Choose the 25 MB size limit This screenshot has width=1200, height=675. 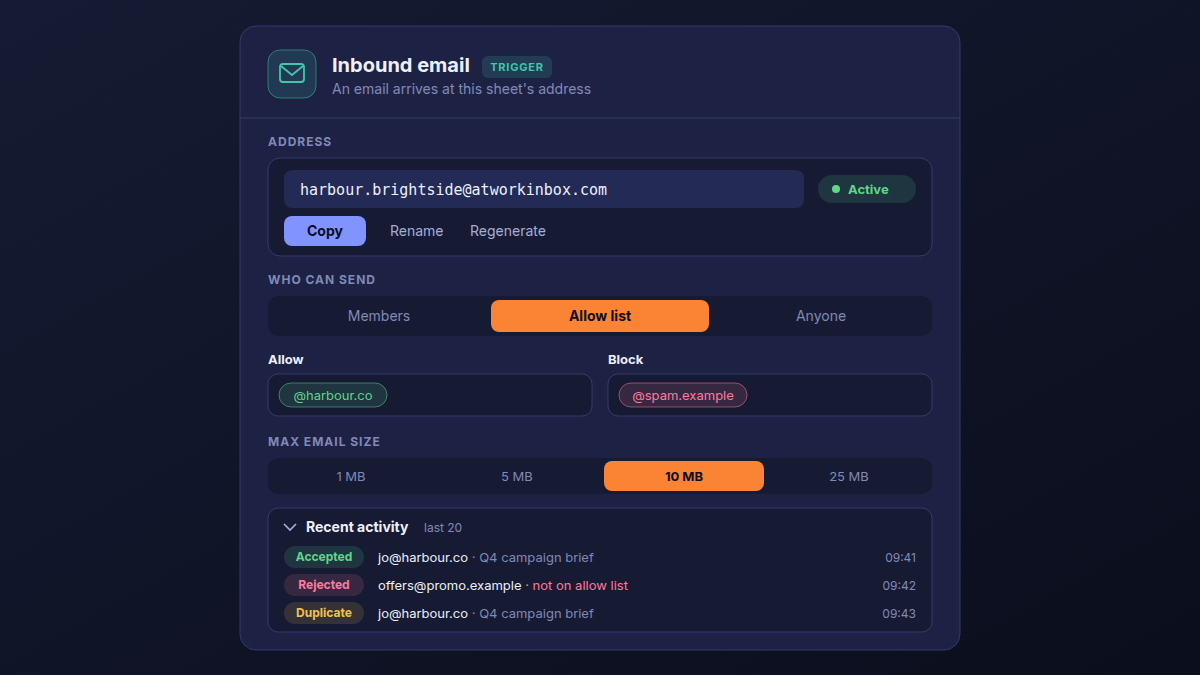click(849, 476)
